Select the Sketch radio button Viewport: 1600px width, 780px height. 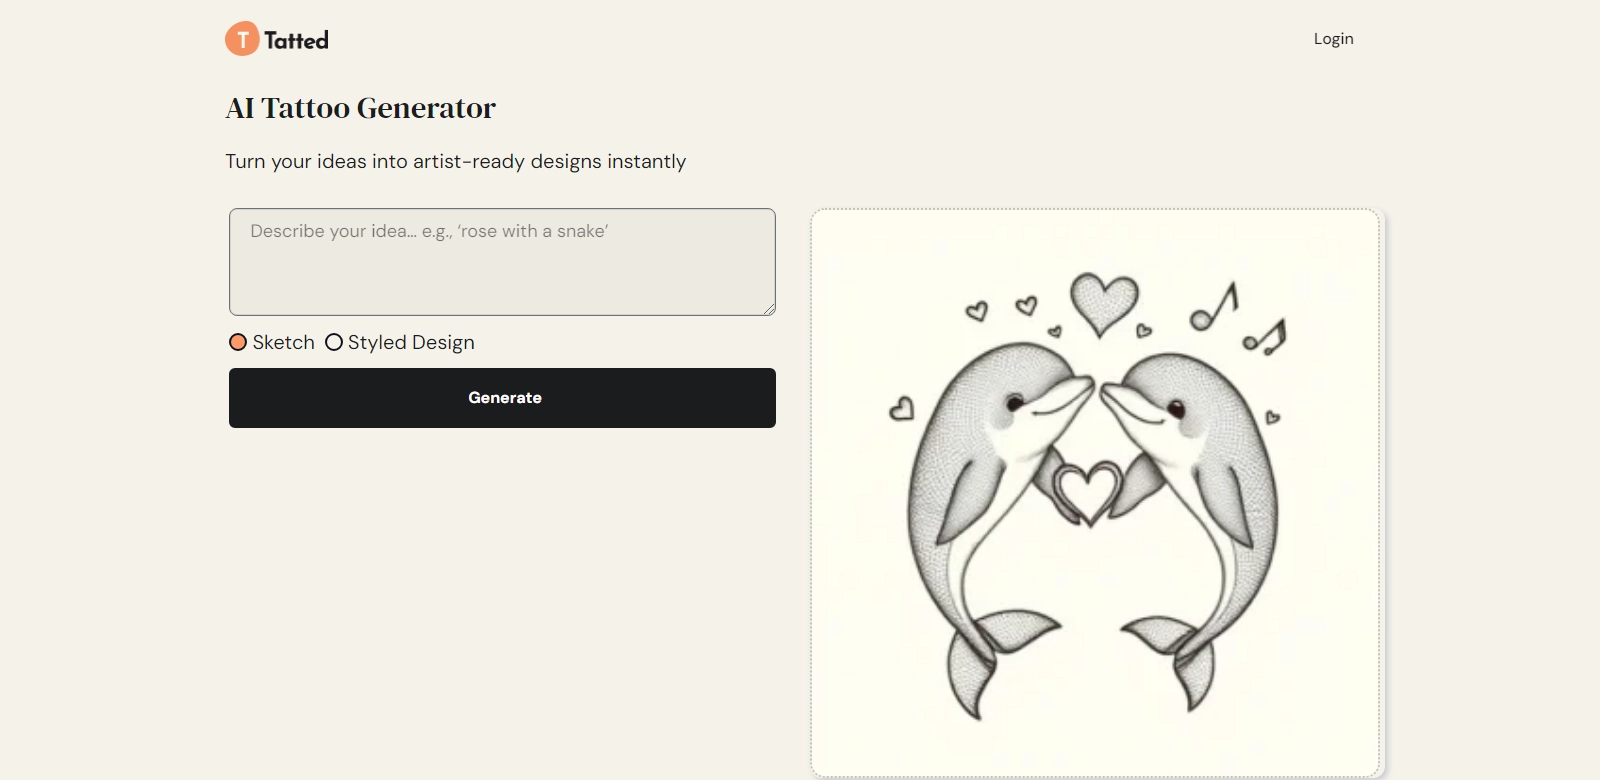tap(238, 342)
